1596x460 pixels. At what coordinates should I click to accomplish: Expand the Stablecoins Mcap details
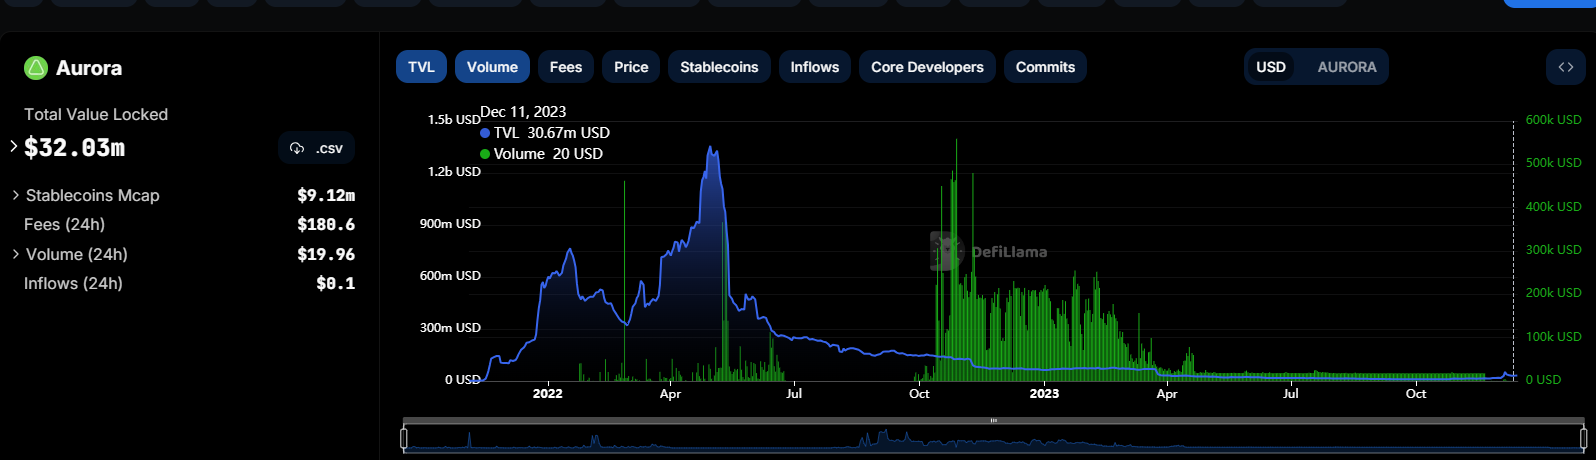(x=15, y=195)
